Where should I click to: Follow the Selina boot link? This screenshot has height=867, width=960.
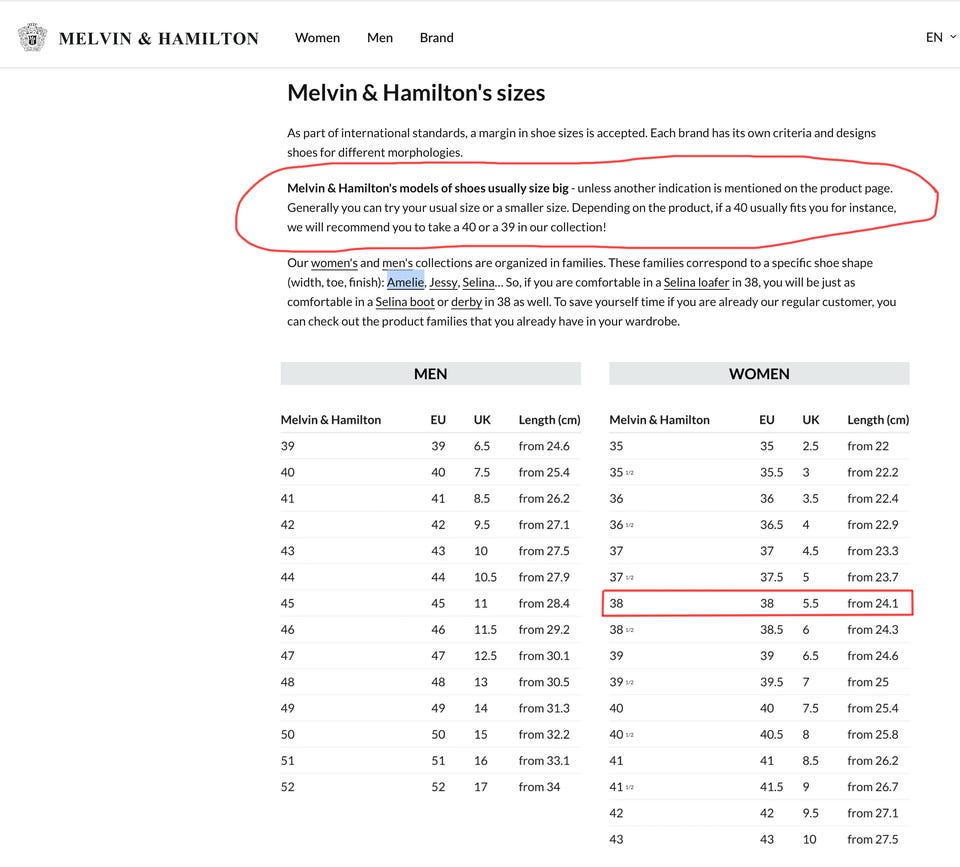pyautogui.click(x=405, y=302)
